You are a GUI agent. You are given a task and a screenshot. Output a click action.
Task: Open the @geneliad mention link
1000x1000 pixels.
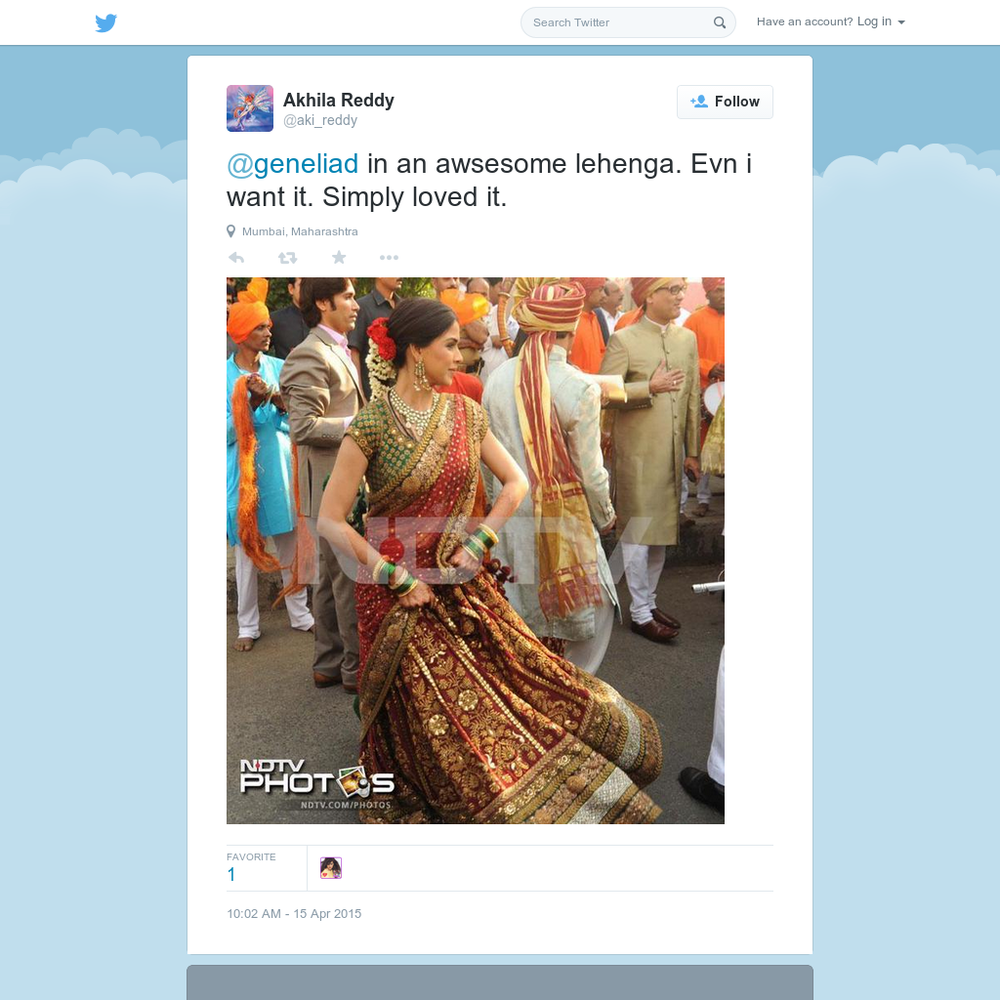(293, 164)
